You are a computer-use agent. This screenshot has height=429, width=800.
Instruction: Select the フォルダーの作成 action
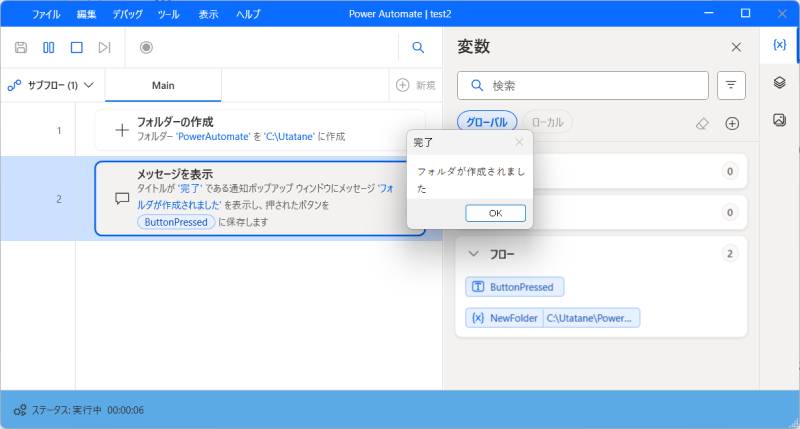[260, 130]
